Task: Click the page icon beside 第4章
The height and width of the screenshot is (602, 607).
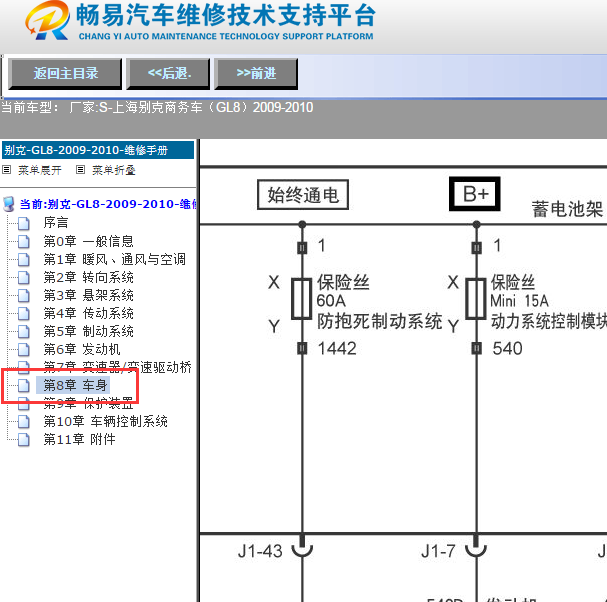Action: 24,314
